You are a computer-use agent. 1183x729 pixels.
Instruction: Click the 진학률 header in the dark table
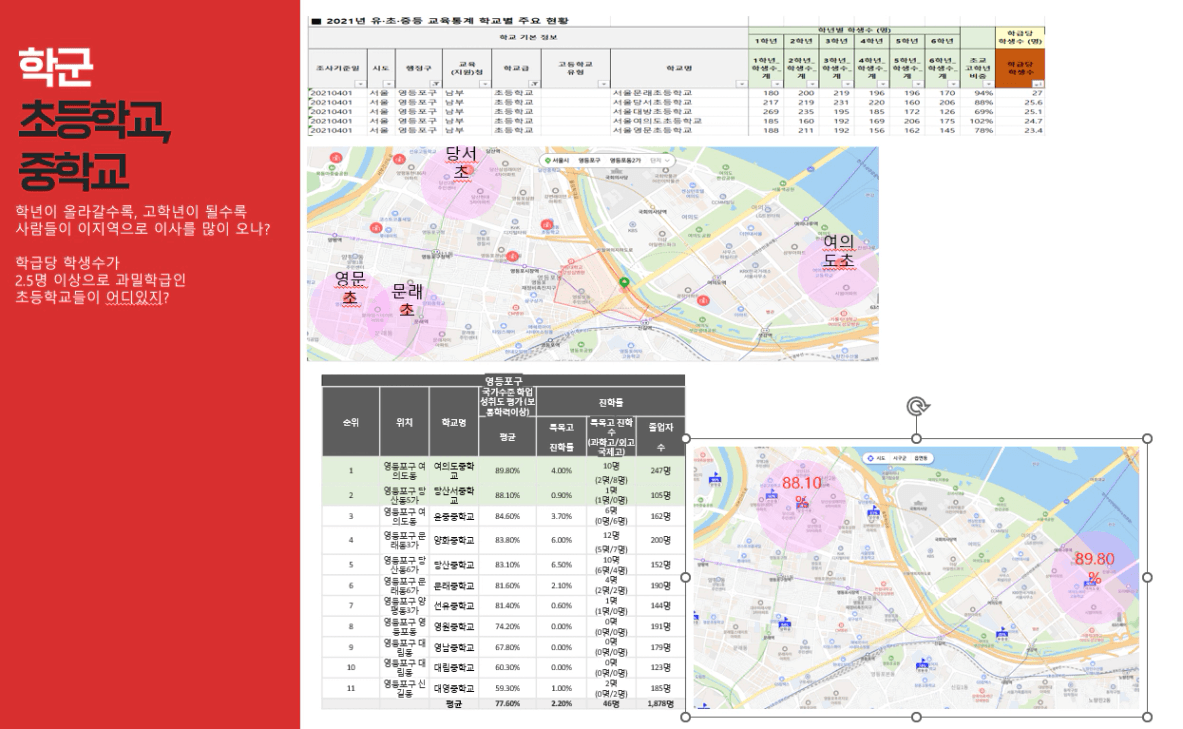click(x=610, y=402)
